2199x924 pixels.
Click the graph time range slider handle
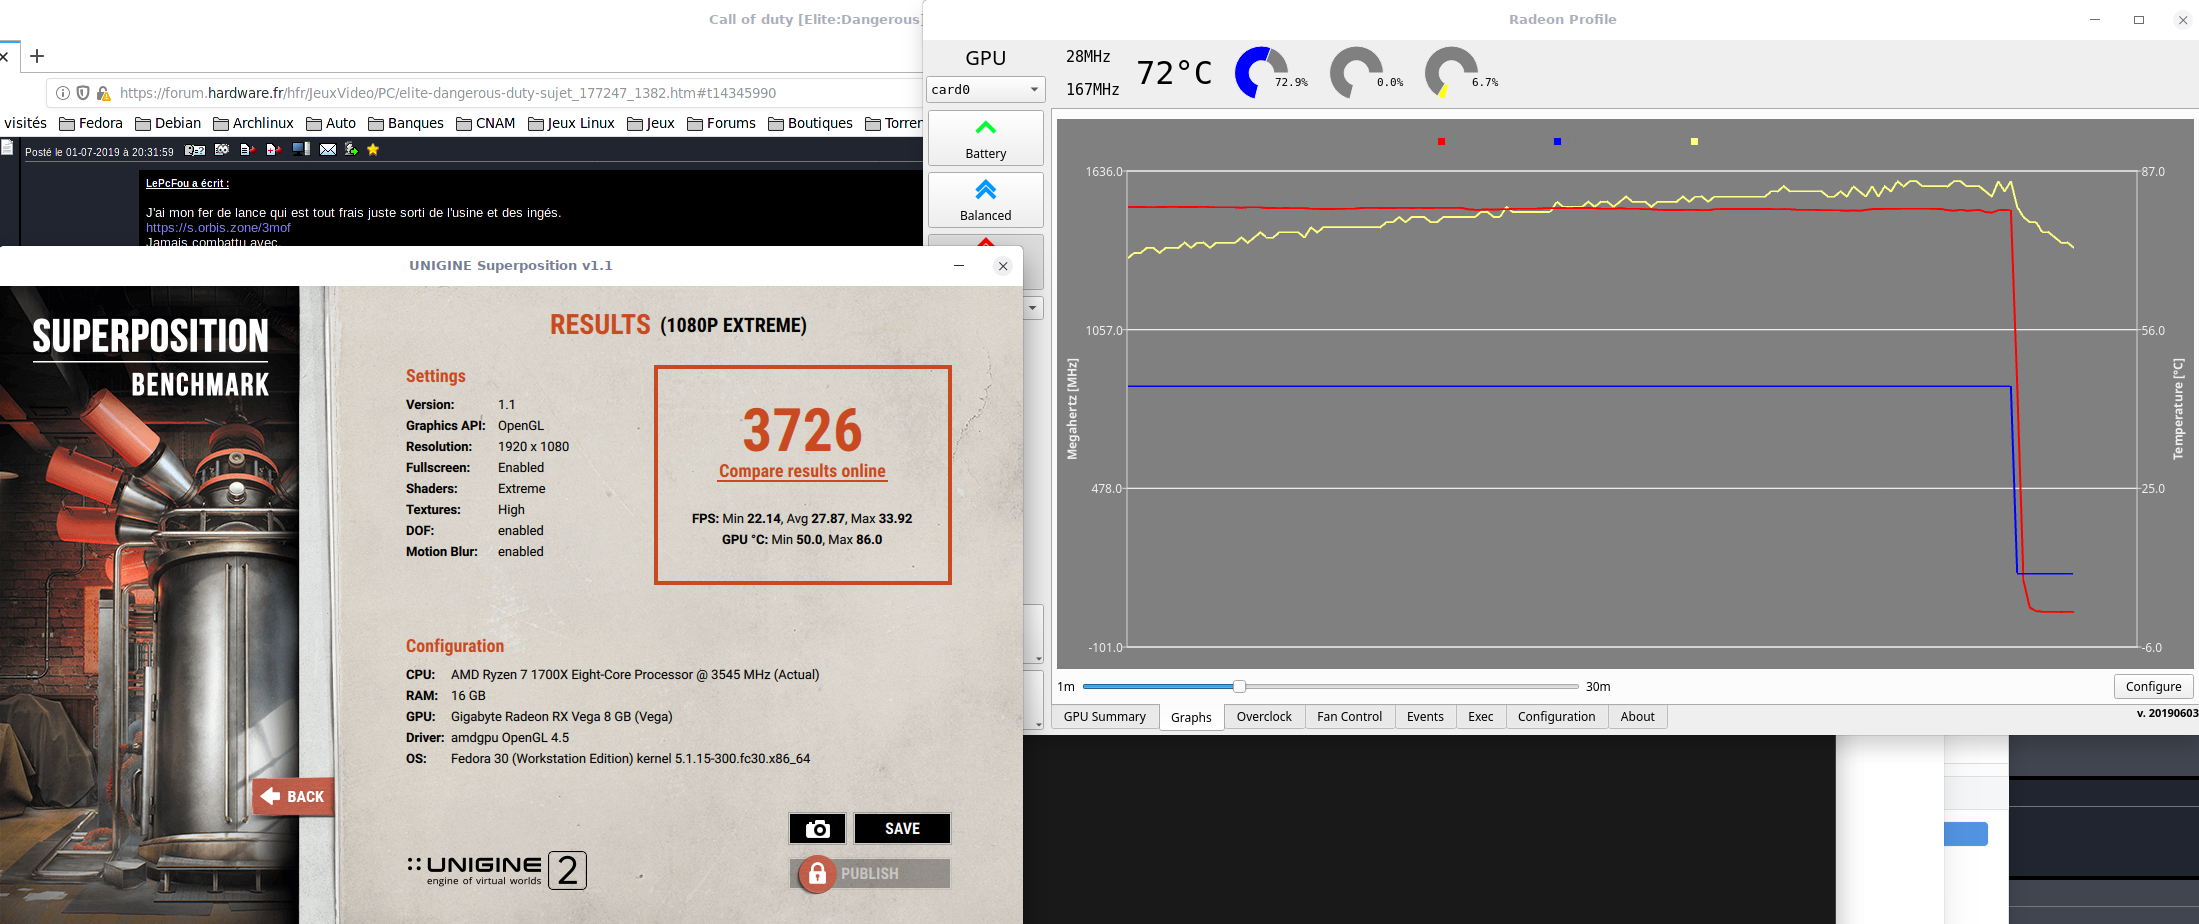[x=1239, y=686]
